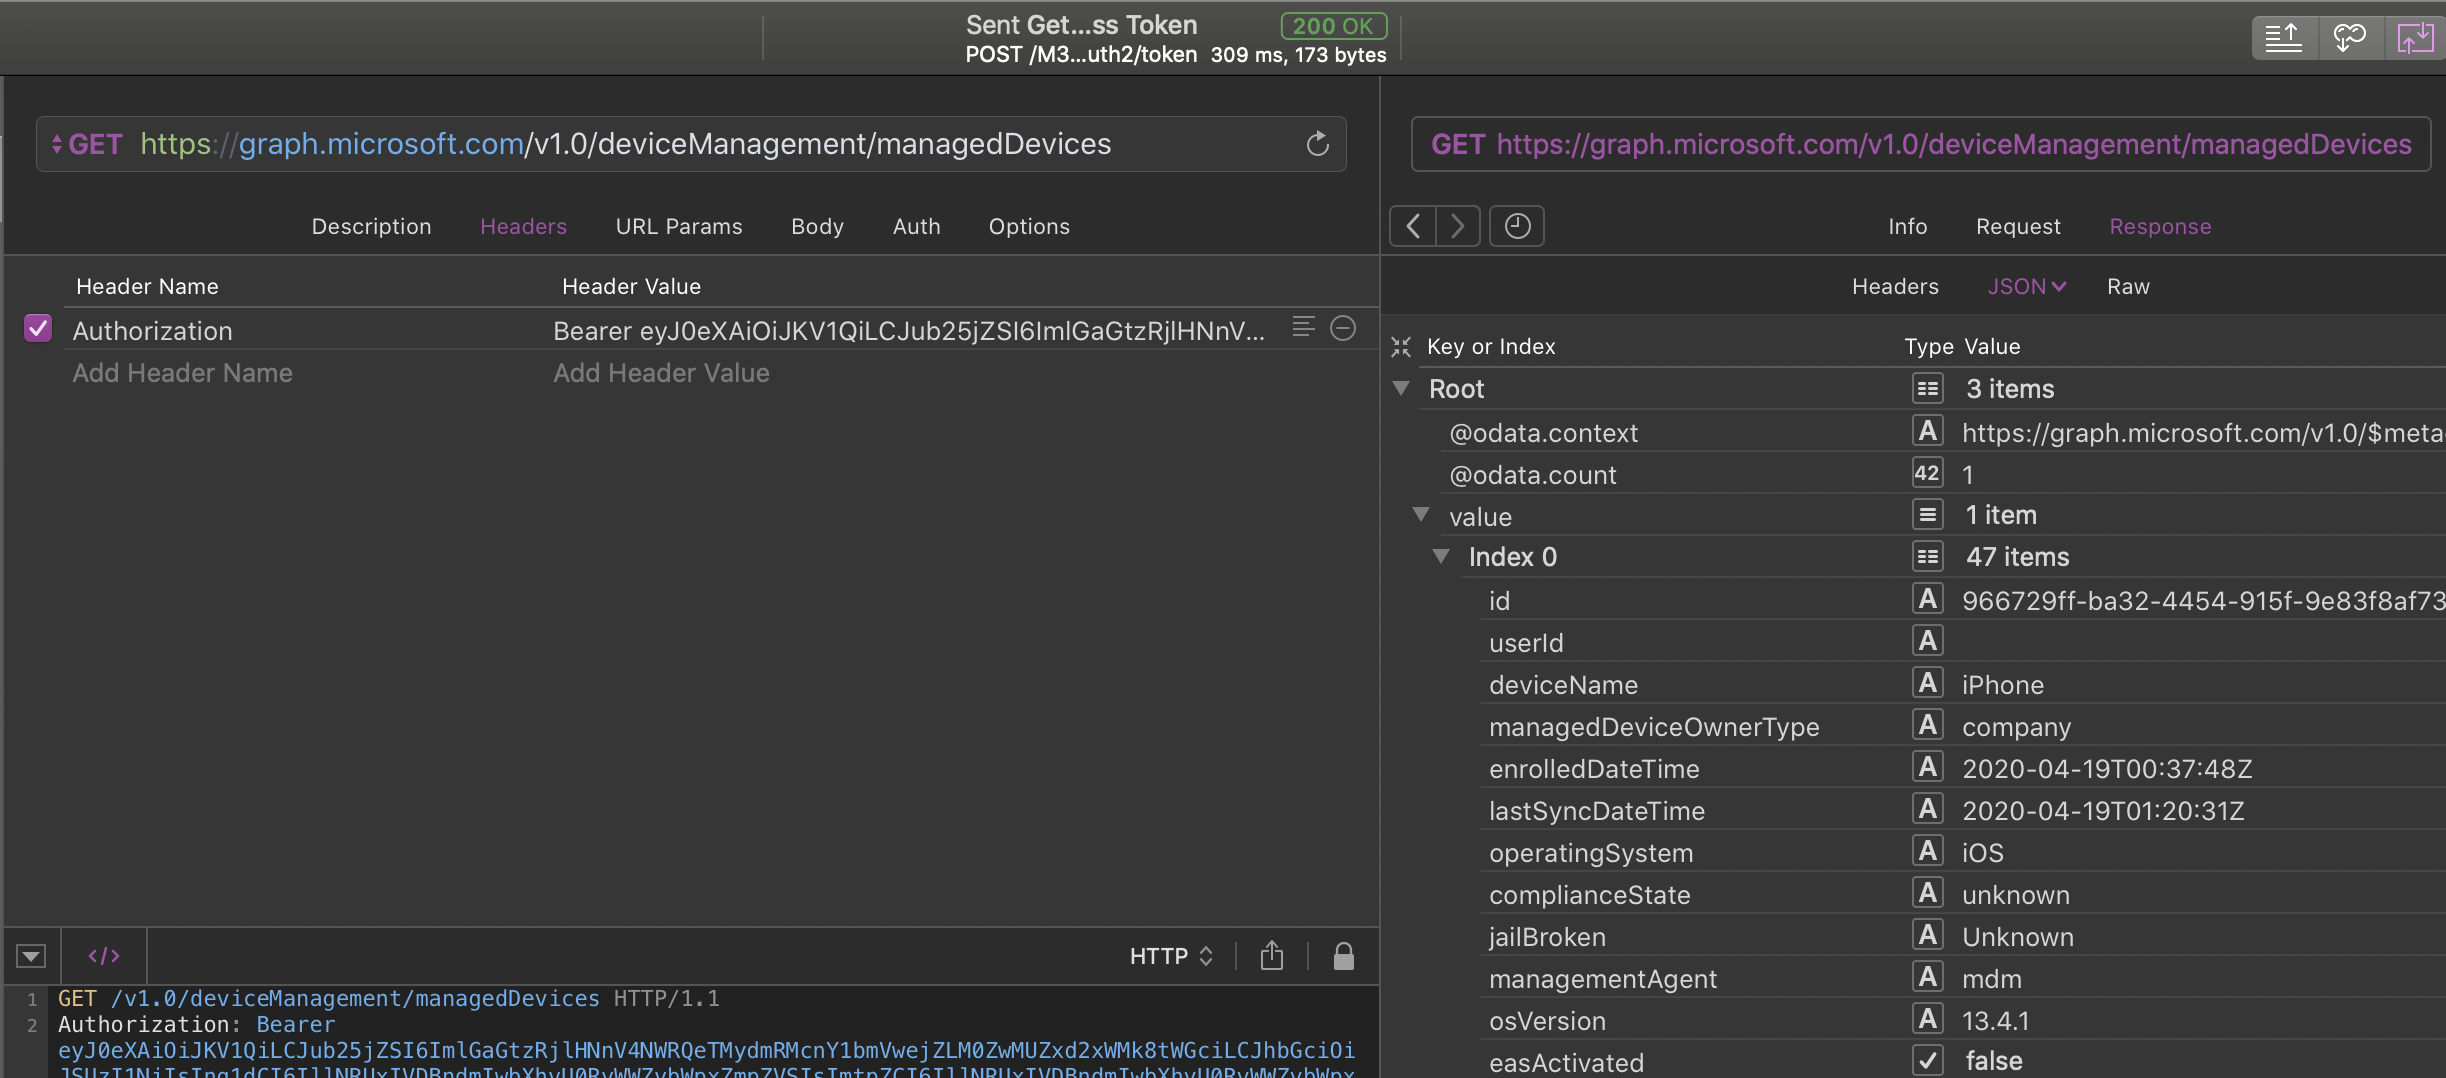Image resolution: width=2446 pixels, height=1078 pixels.
Task: Click the number type icon of @odata.count
Action: coord(1927,473)
